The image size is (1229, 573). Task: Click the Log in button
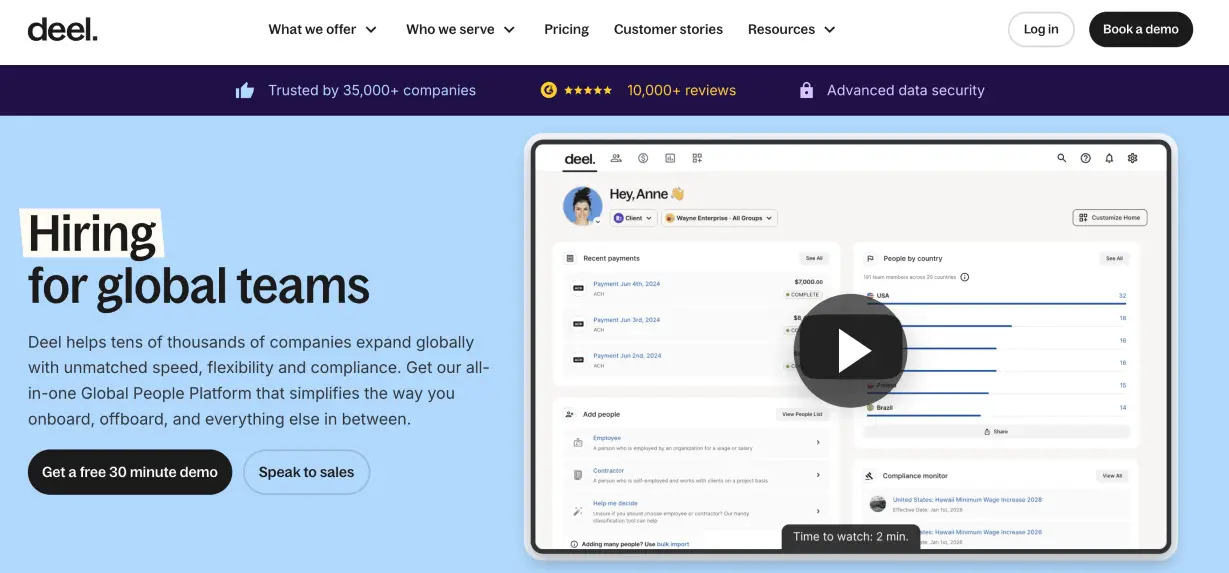click(1041, 29)
